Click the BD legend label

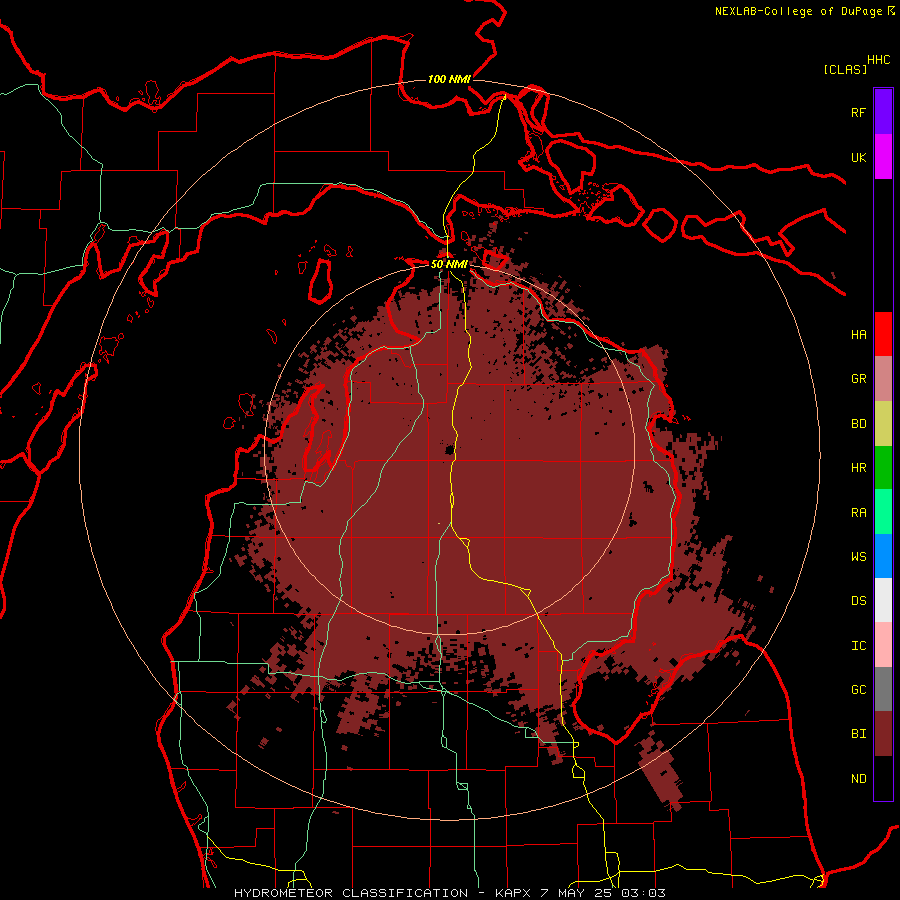point(858,424)
